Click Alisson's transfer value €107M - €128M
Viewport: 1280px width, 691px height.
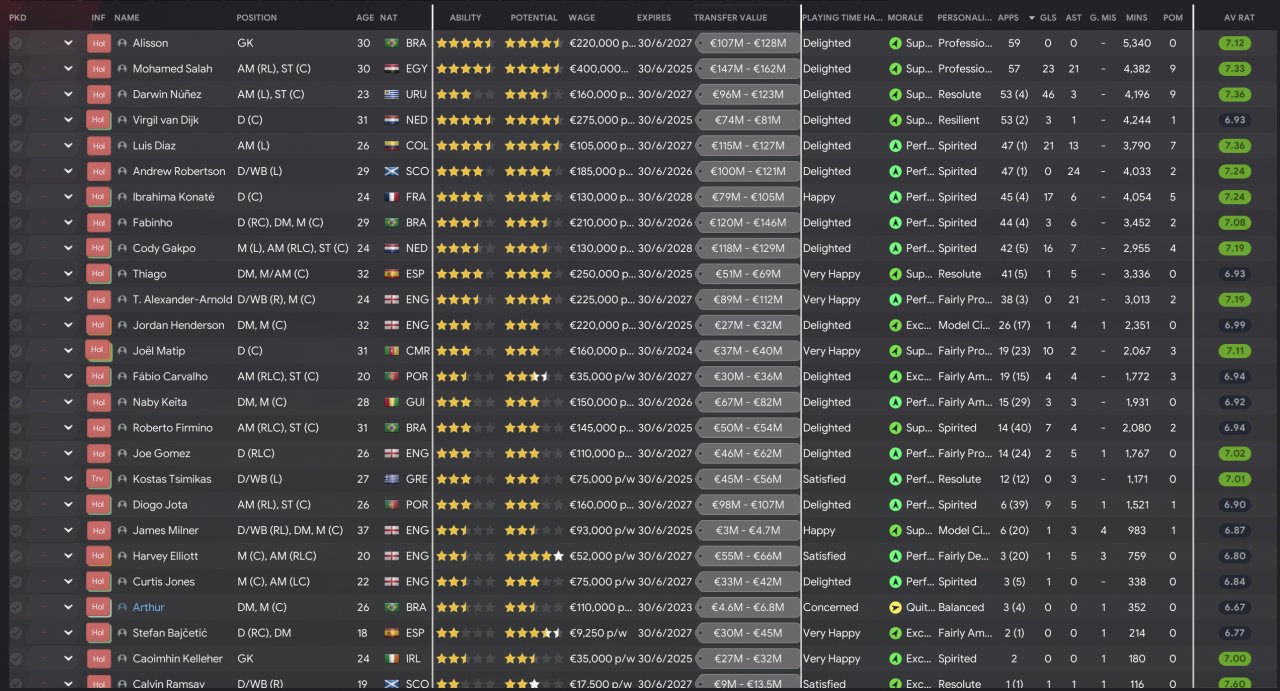(747, 43)
